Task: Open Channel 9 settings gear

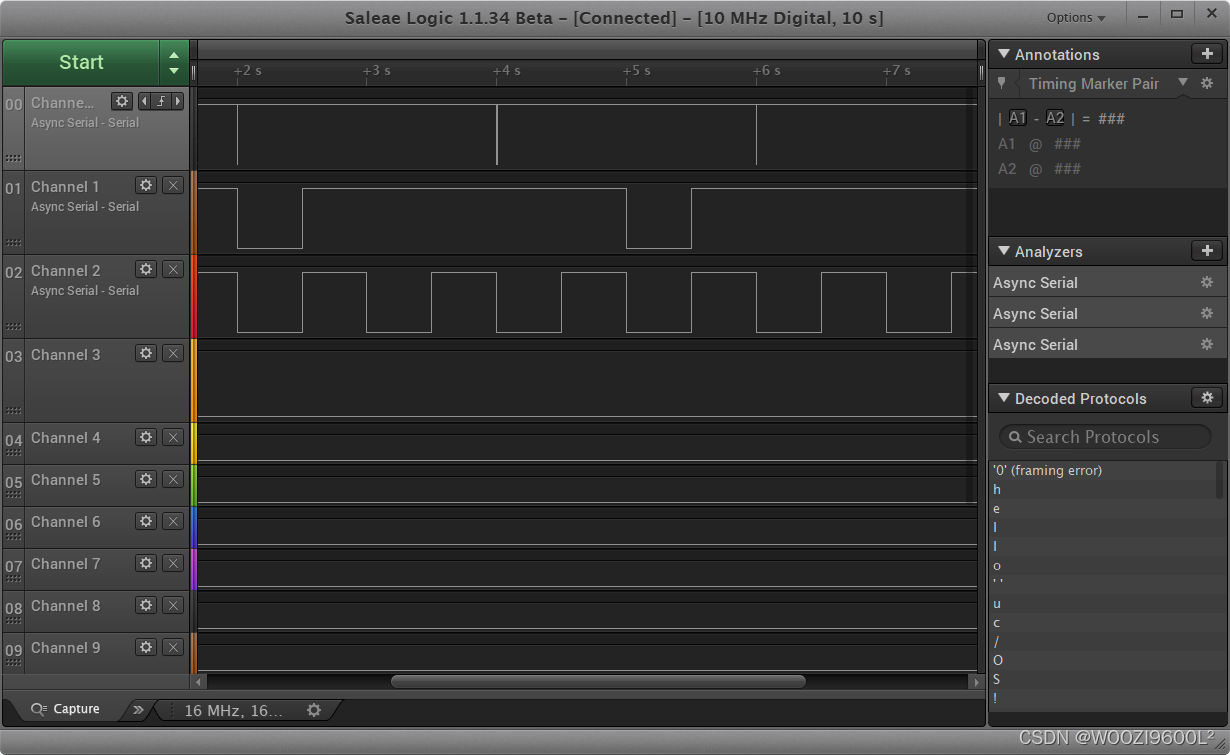Action: tap(146, 647)
